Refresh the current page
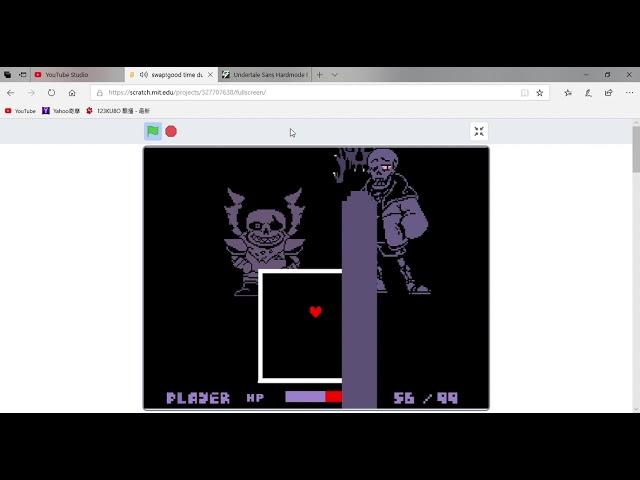Screen dimensions: 640x480 pyautogui.click(x=51, y=93)
